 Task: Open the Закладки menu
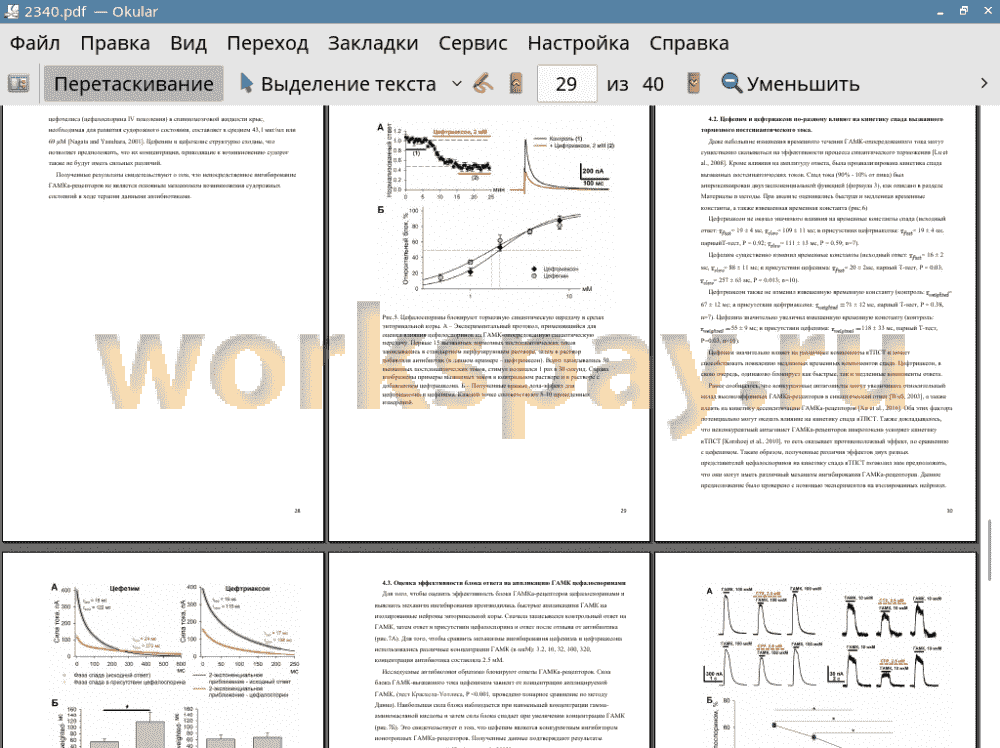373,43
